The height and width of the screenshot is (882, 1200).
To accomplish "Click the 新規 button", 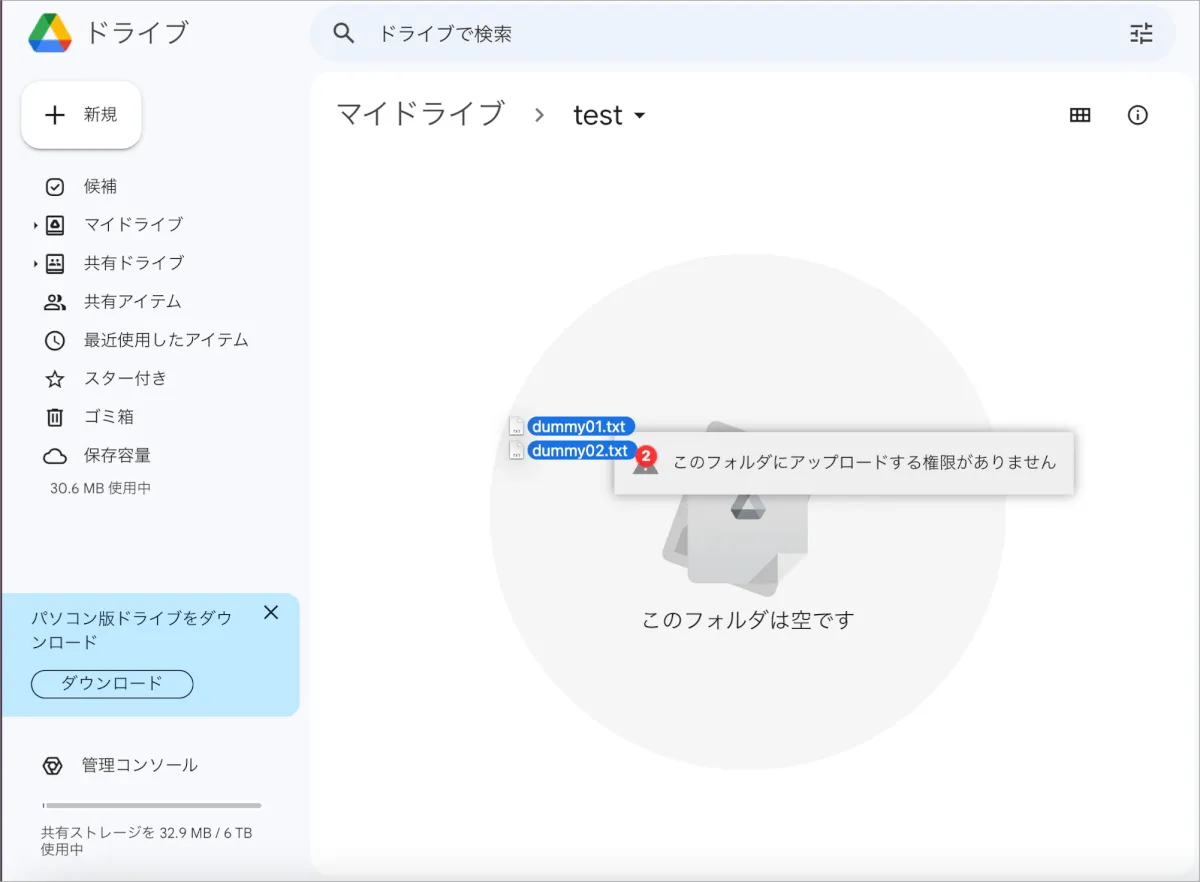I will coord(82,115).
